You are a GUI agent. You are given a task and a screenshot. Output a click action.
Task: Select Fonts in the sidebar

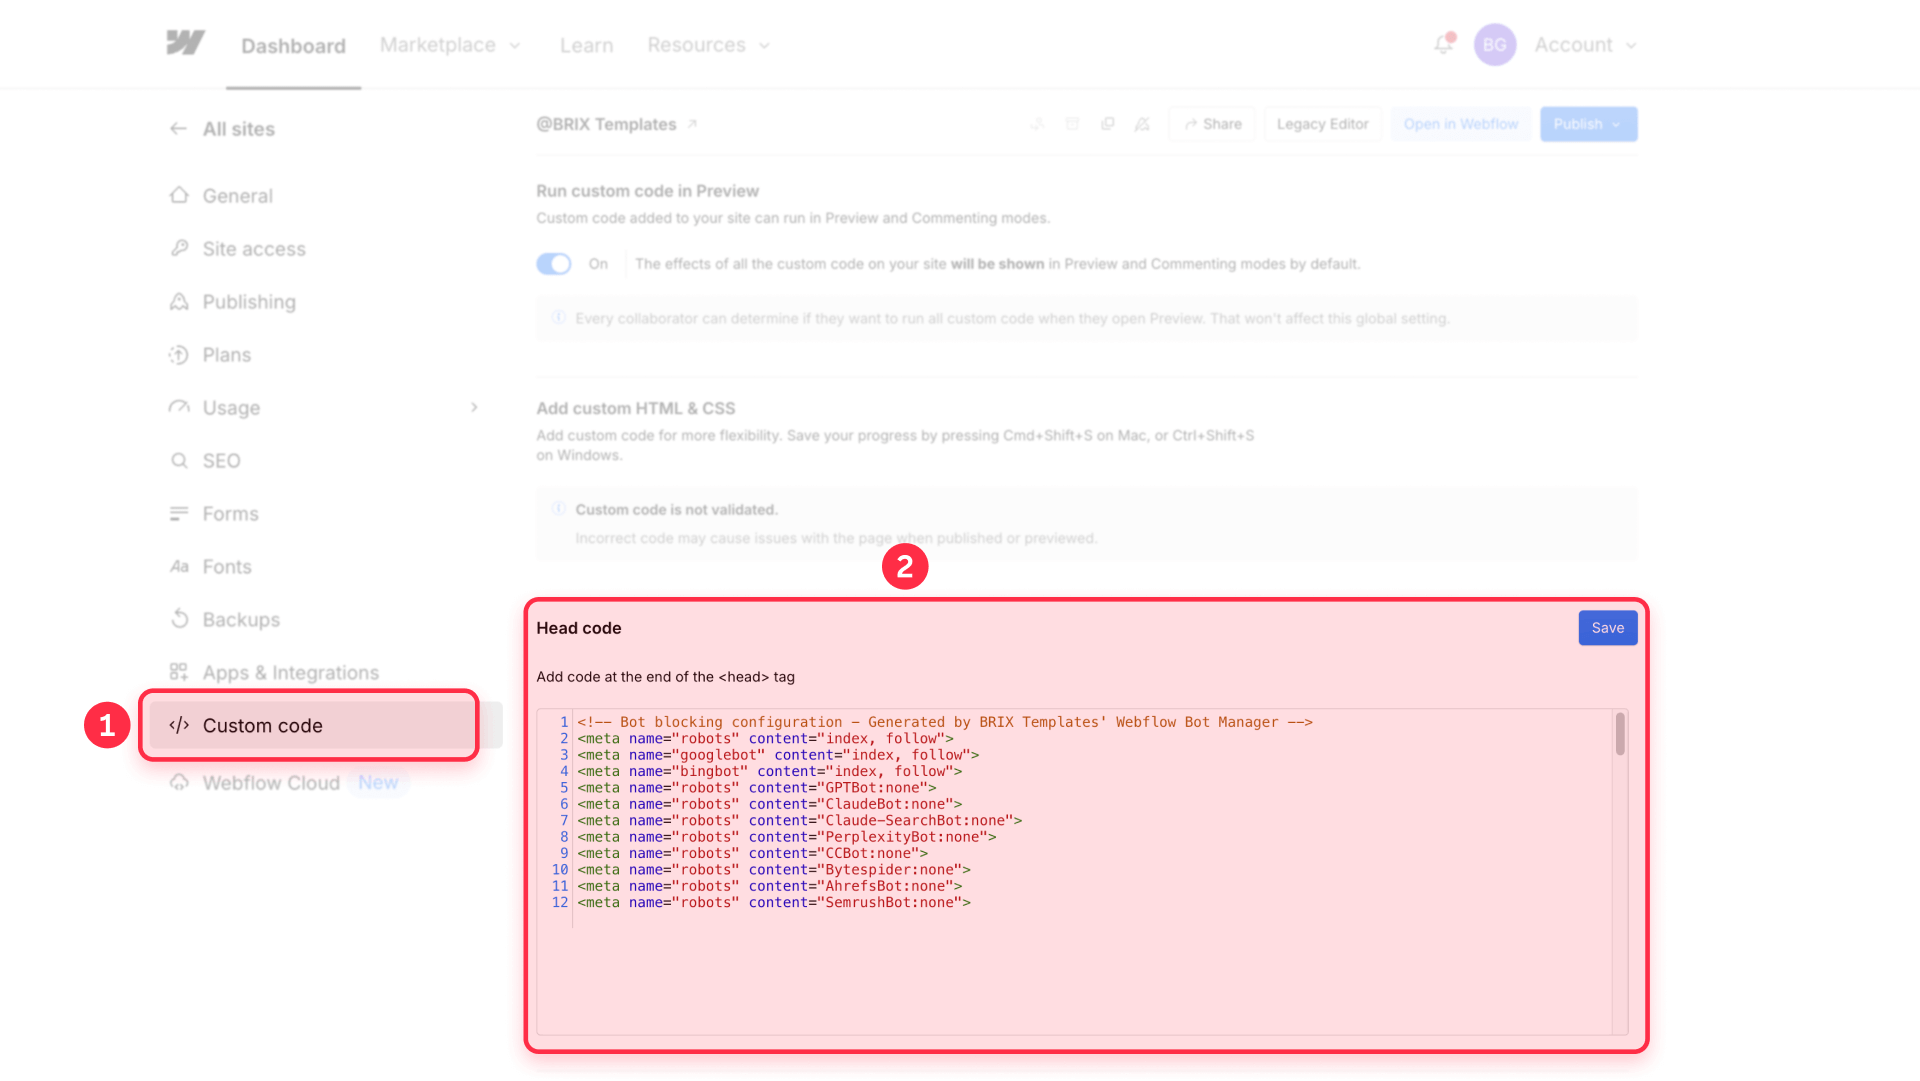(x=227, y=567)
